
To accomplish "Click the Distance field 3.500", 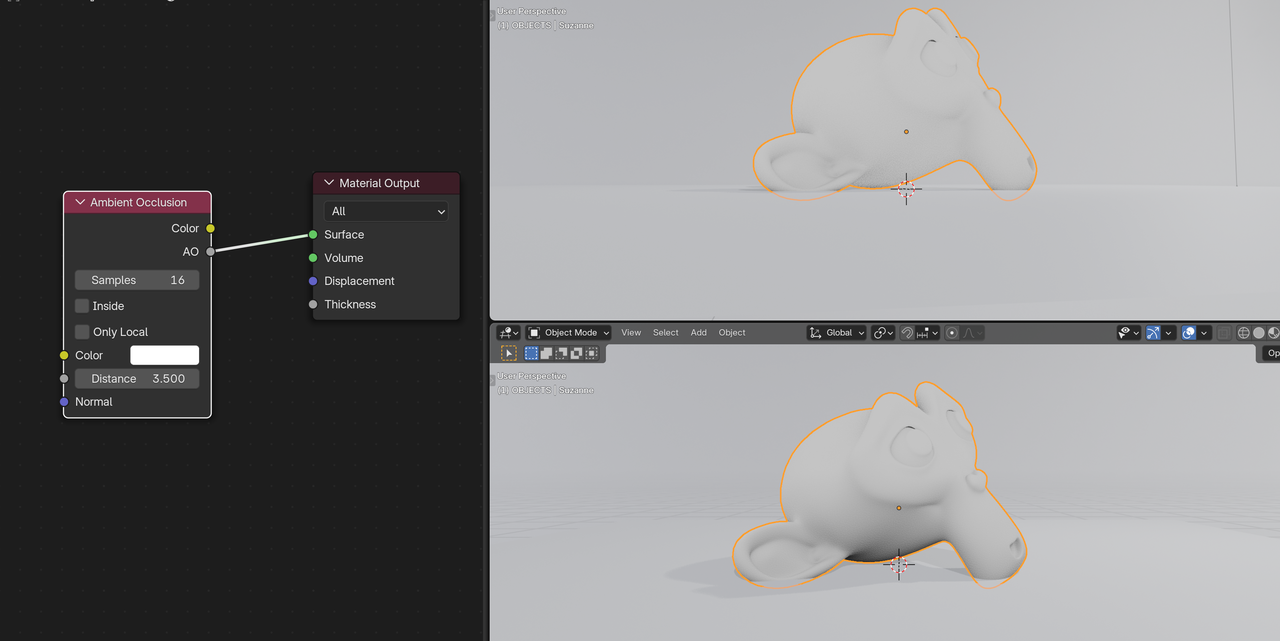I will tap(137, 379).
